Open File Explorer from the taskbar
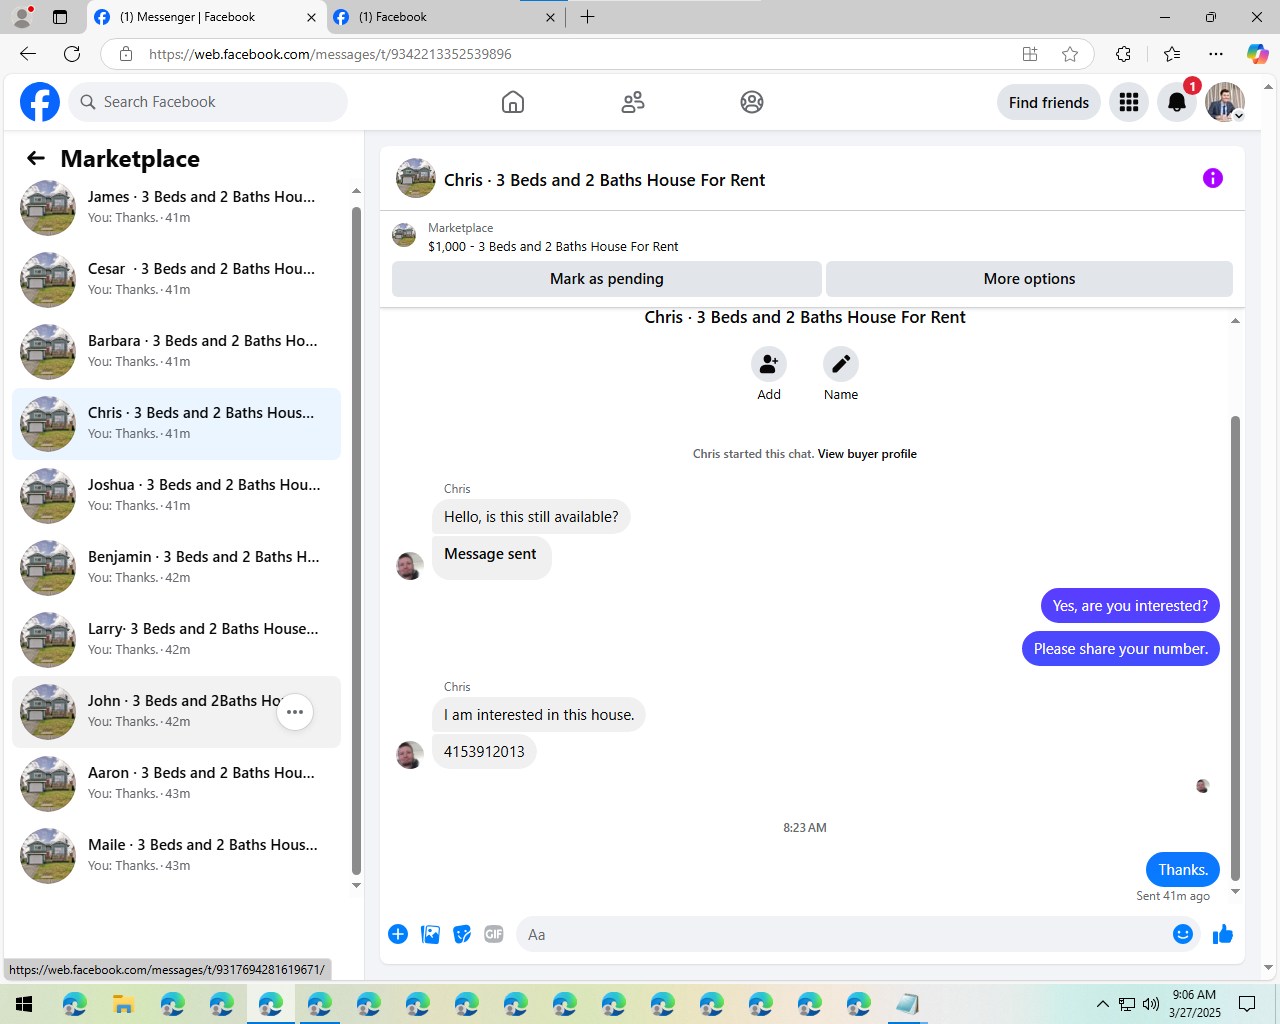The width and height of the screenshot is (1280, 1024). pos(123,1004)
